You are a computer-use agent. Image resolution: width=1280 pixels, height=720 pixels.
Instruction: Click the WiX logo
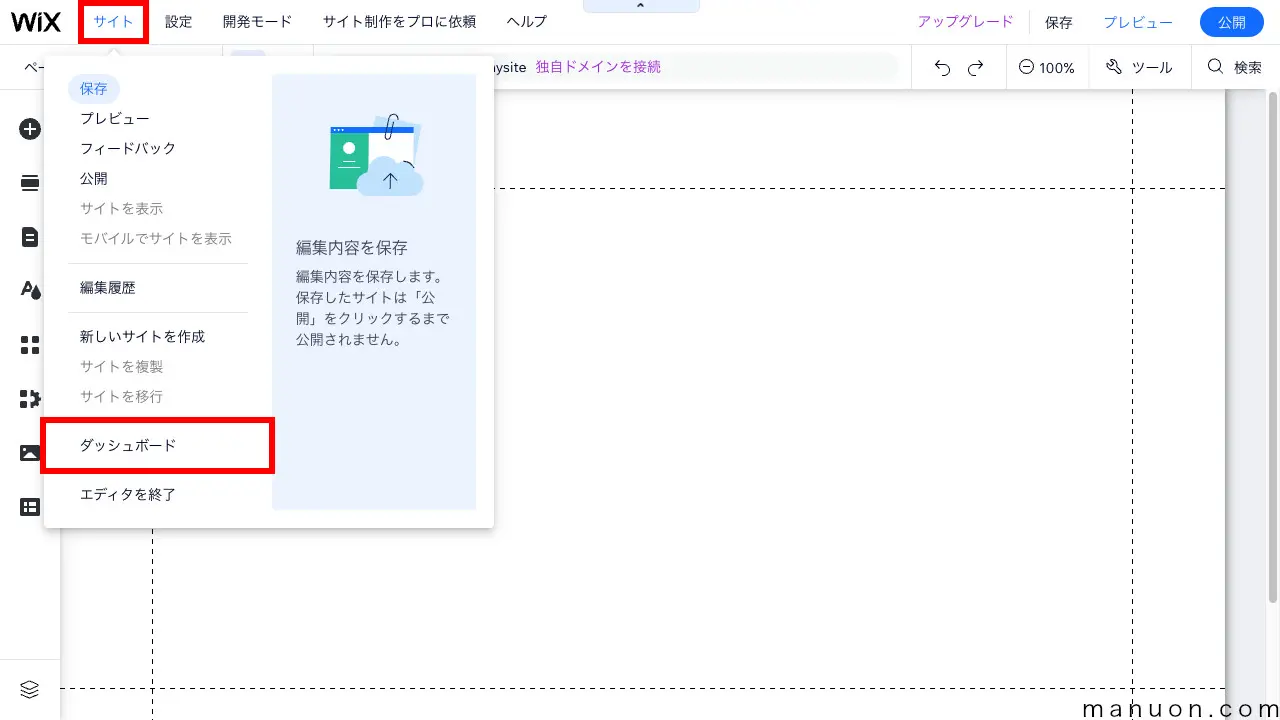36,21
